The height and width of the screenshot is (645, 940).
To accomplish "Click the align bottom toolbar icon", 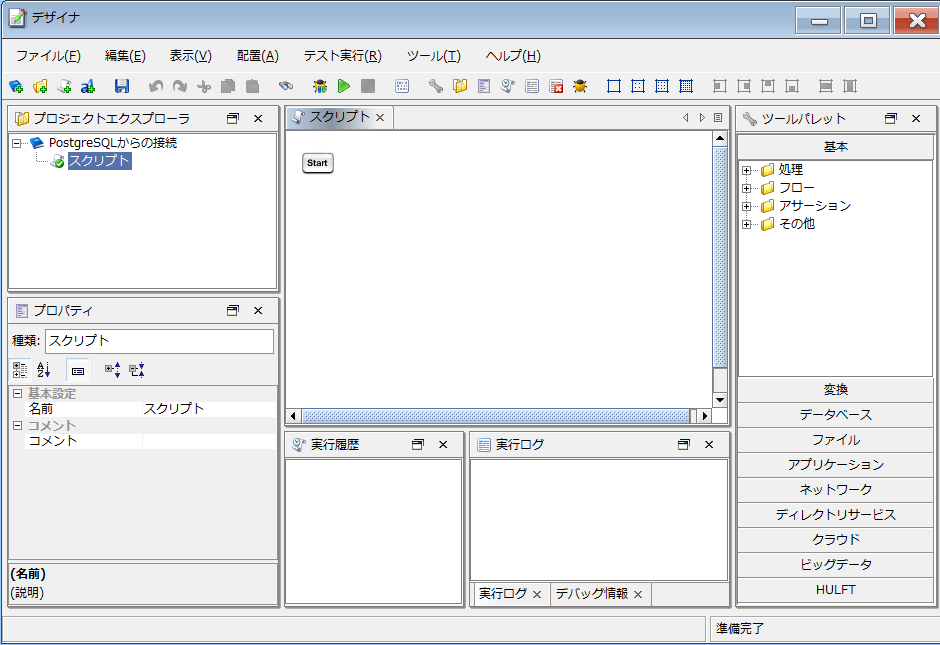I will tap(792, 86).
